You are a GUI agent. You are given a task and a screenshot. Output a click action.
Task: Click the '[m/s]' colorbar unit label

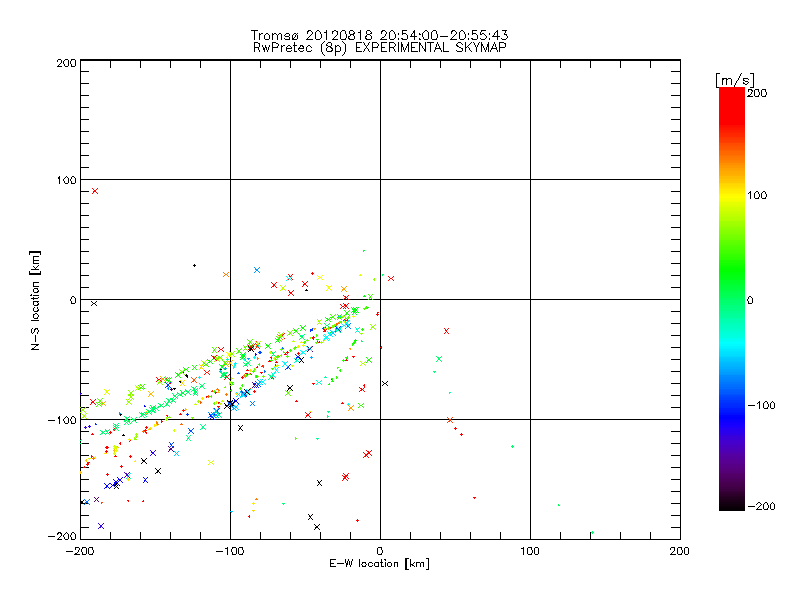(x=735, y=80)
